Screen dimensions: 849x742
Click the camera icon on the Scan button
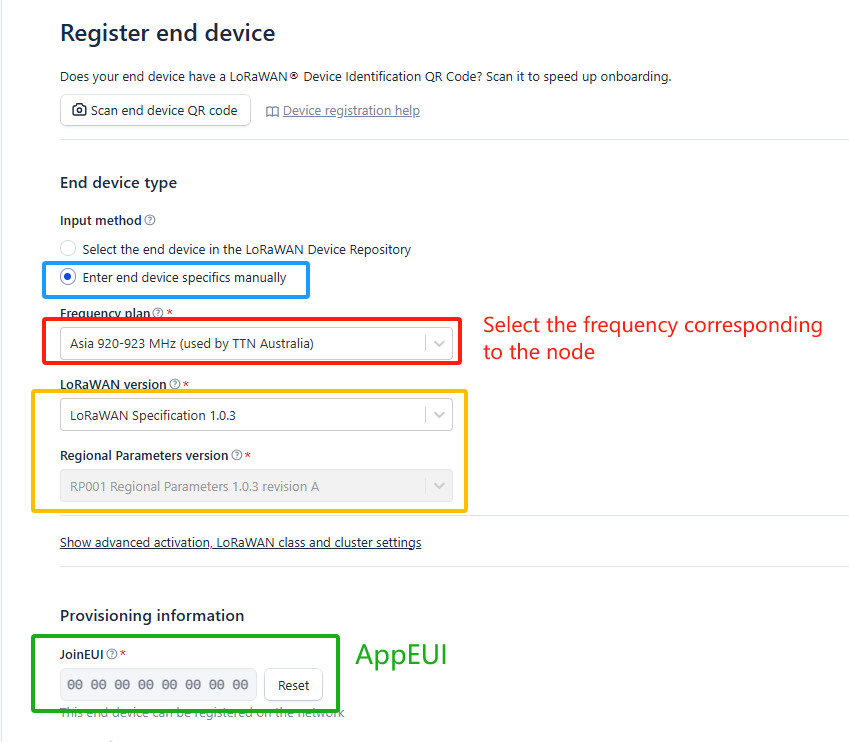click(79, 110)
